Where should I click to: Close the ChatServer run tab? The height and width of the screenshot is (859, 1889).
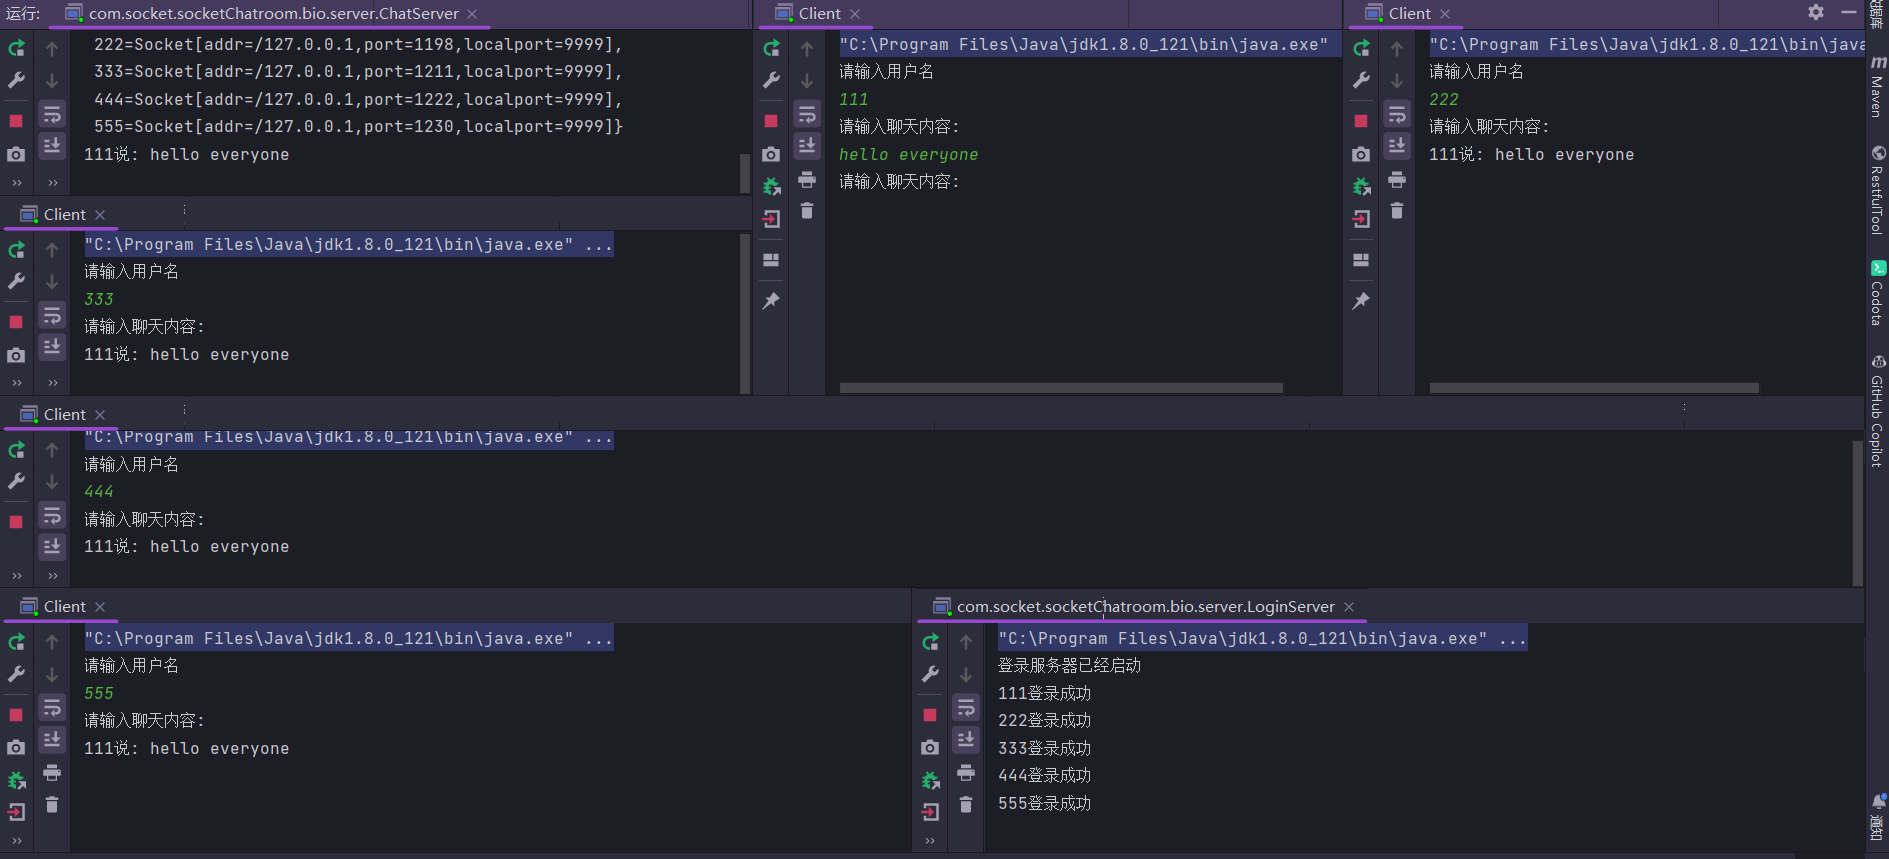472,14
